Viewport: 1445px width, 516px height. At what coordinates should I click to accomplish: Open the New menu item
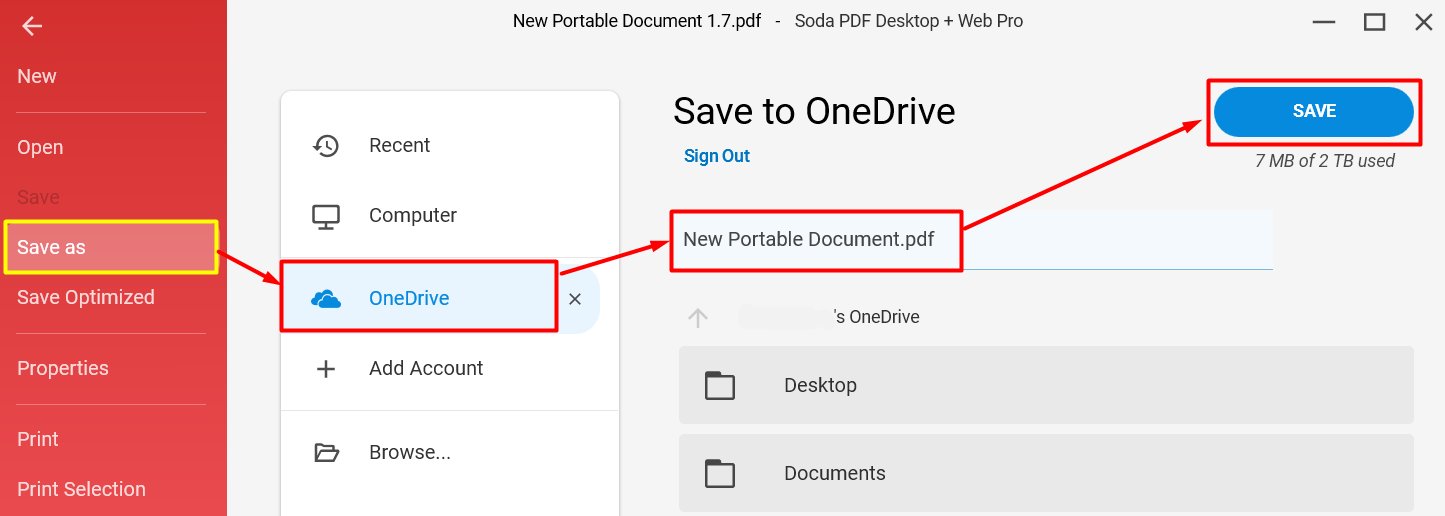[37, 76]
